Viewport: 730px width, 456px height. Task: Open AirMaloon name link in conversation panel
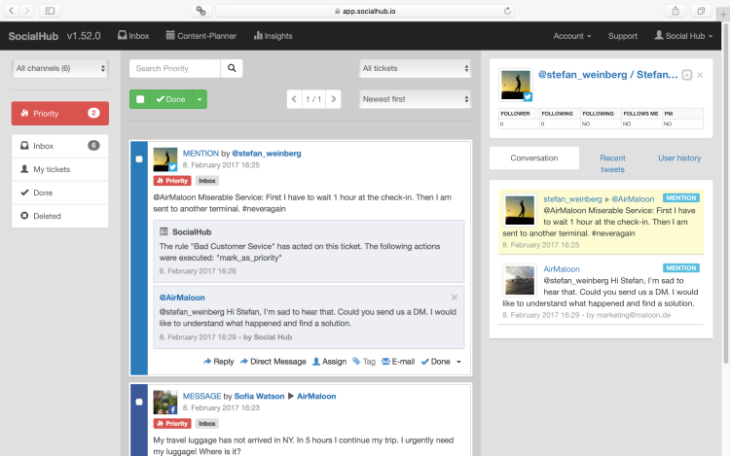561,269
